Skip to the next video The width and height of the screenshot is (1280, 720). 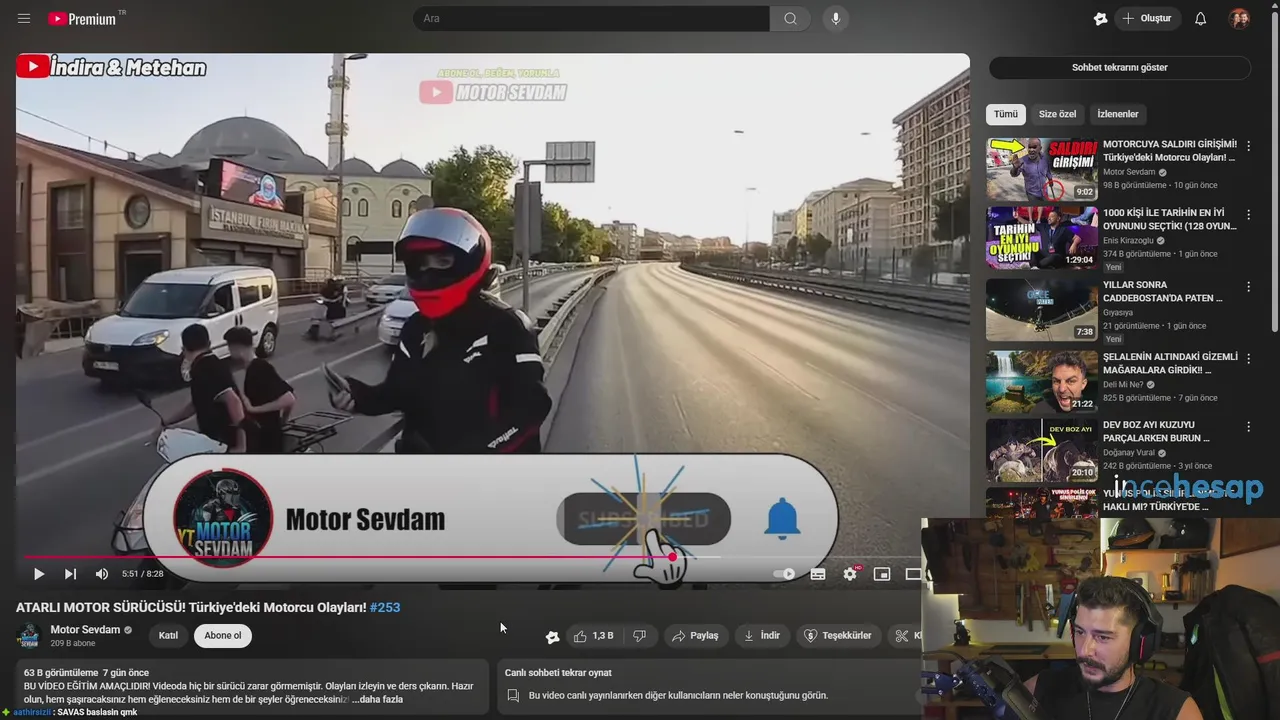(70, 574)
